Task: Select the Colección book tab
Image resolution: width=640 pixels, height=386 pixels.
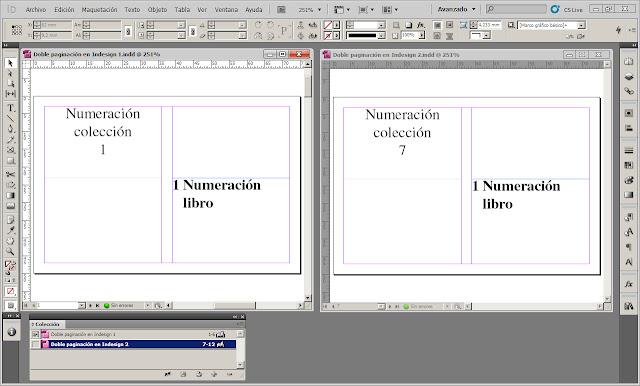Action: (x=46, y=324)
